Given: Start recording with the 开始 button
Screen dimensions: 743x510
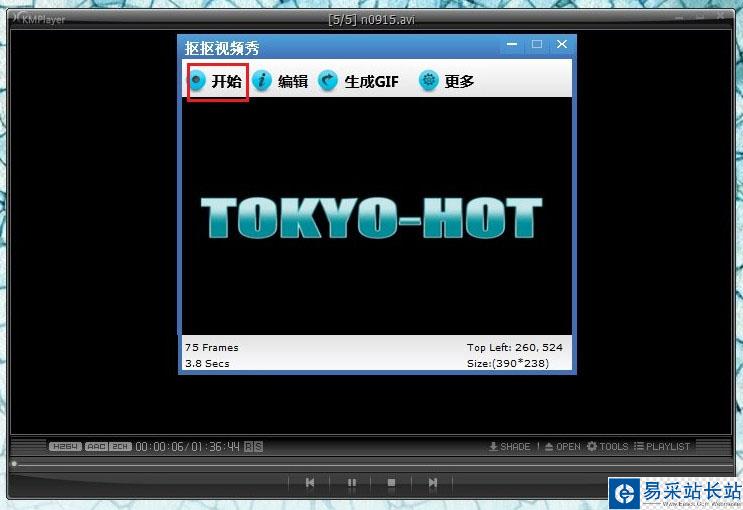Looking at the screenshot, I should pos(216,81).
